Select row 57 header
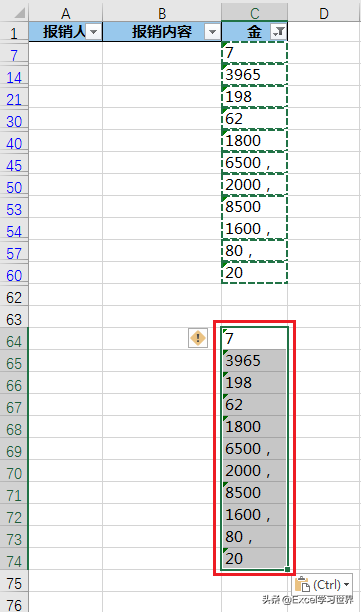The width and height of the screenshot is (361, 612). pyautogui.click(x=14, y=253)
